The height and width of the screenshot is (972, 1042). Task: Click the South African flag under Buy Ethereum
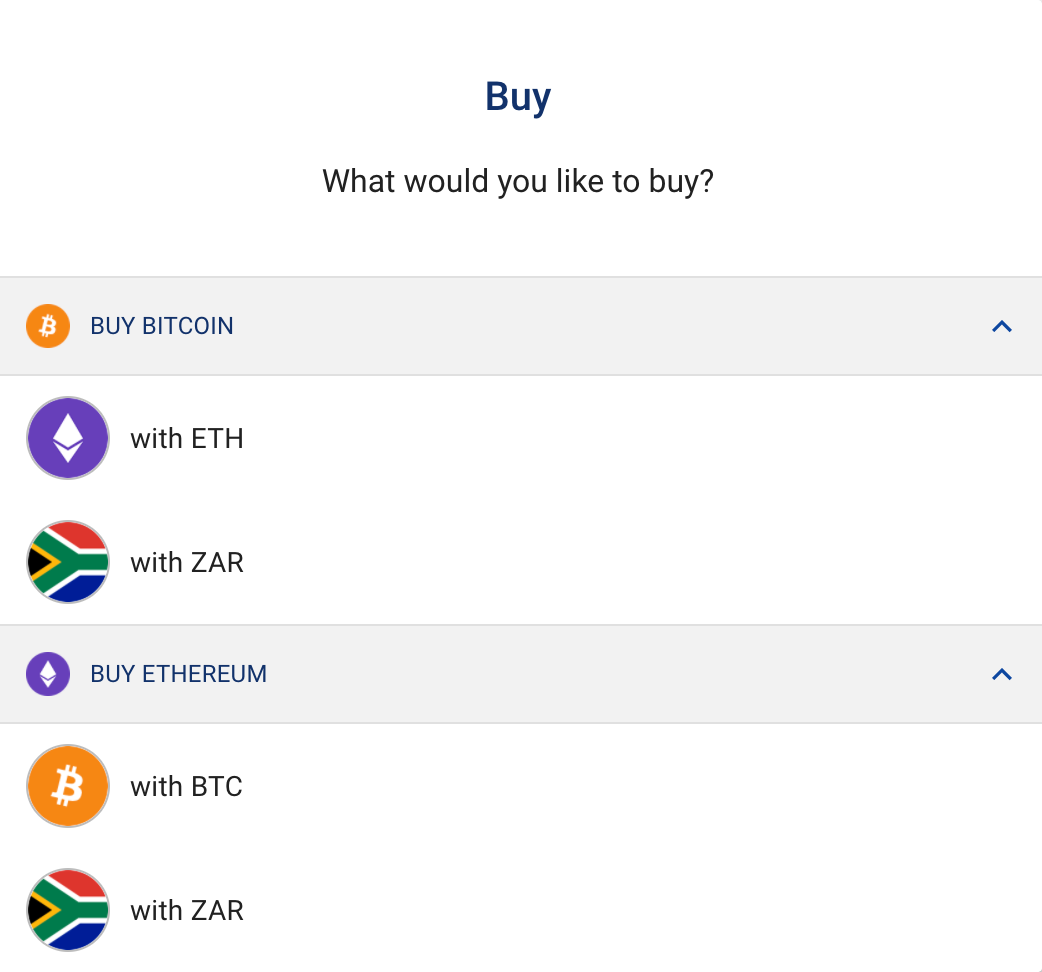pos(68,910)
